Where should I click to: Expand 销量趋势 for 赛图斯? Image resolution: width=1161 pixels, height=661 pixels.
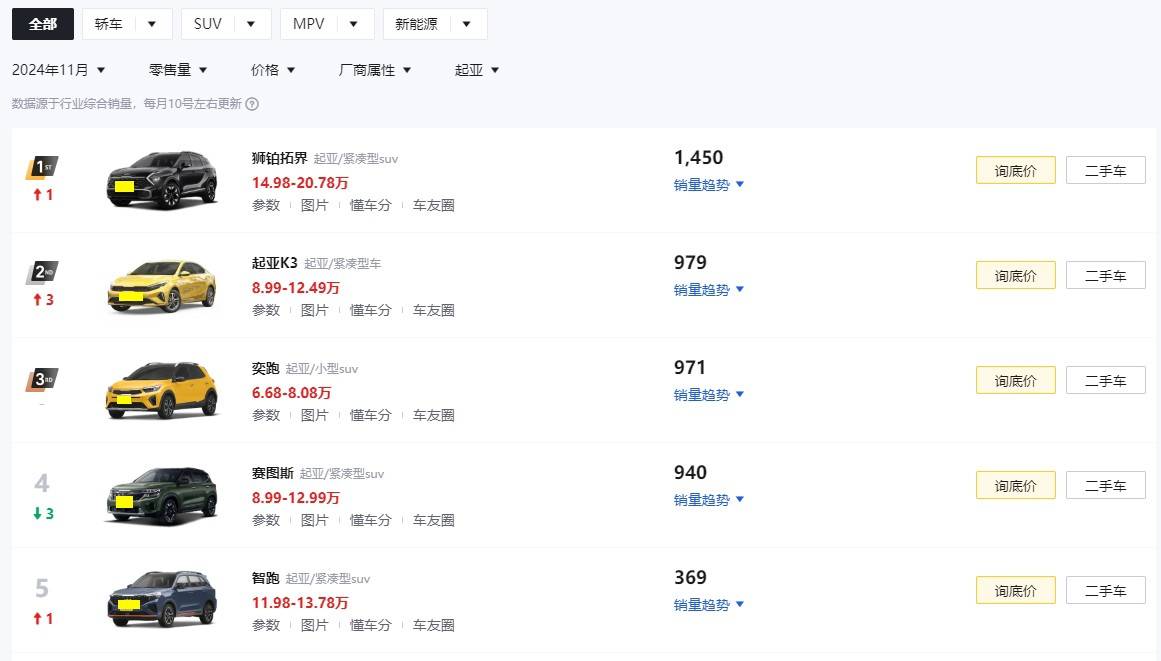(709, 500)
